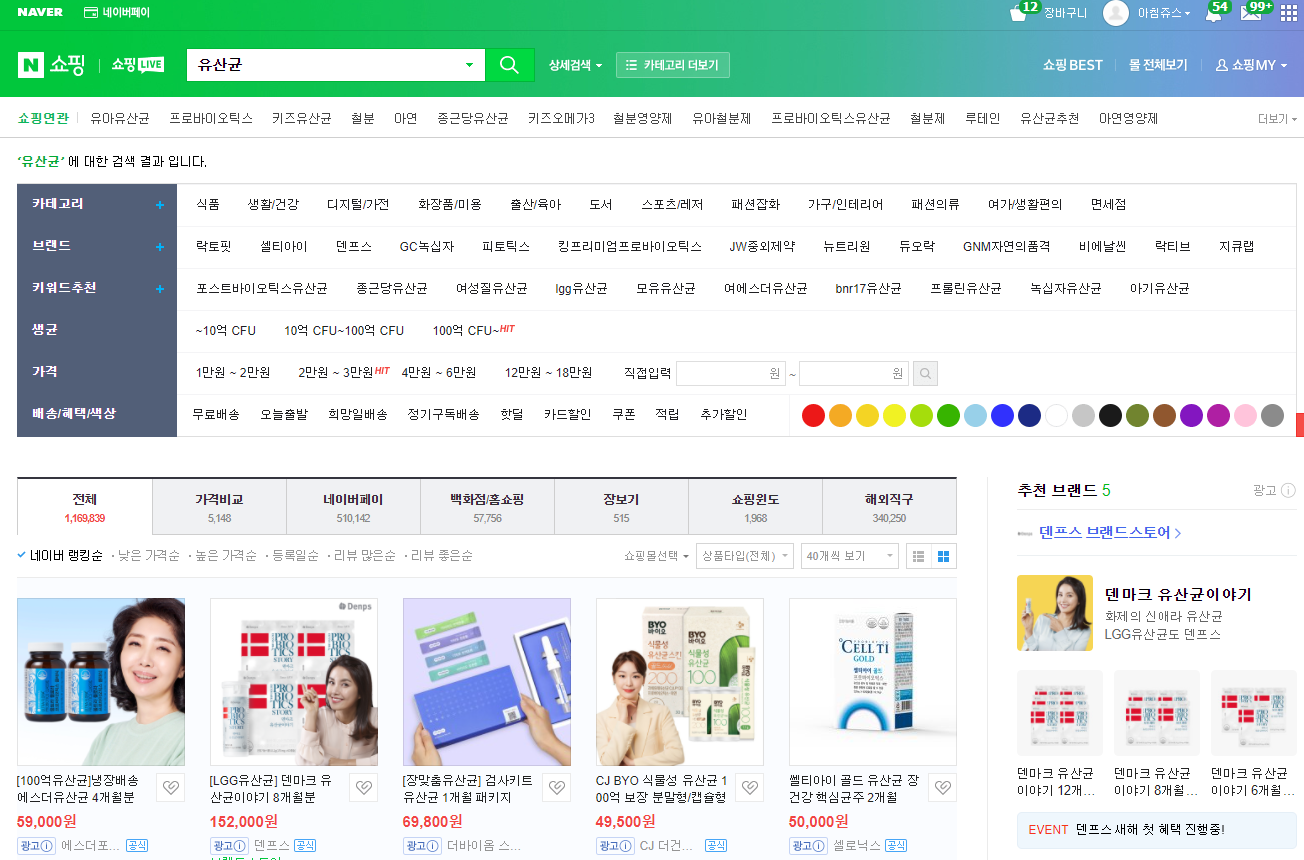The height and width of the screenshot is (860, 1304).
Task: Click the green search magnifier button
Action: [x=509, y=65]
